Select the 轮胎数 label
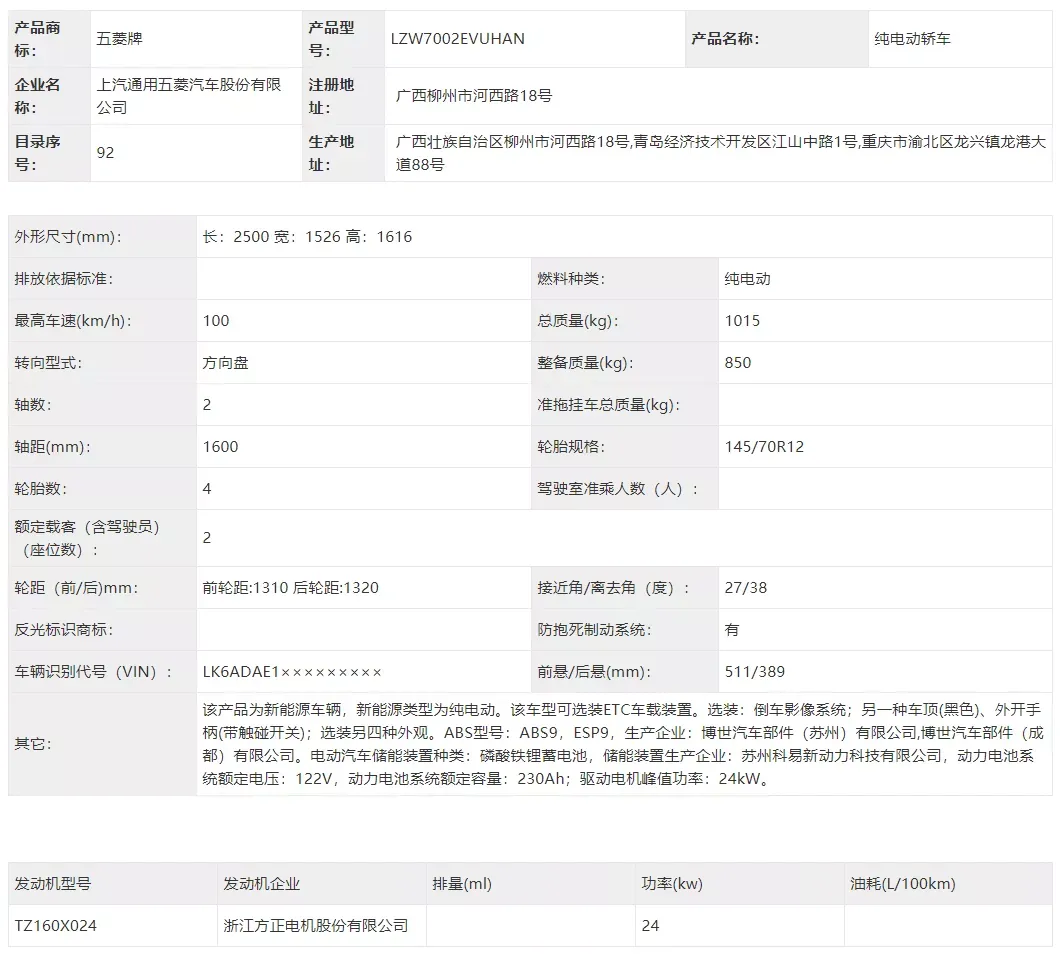 click(x=41, y=488)
